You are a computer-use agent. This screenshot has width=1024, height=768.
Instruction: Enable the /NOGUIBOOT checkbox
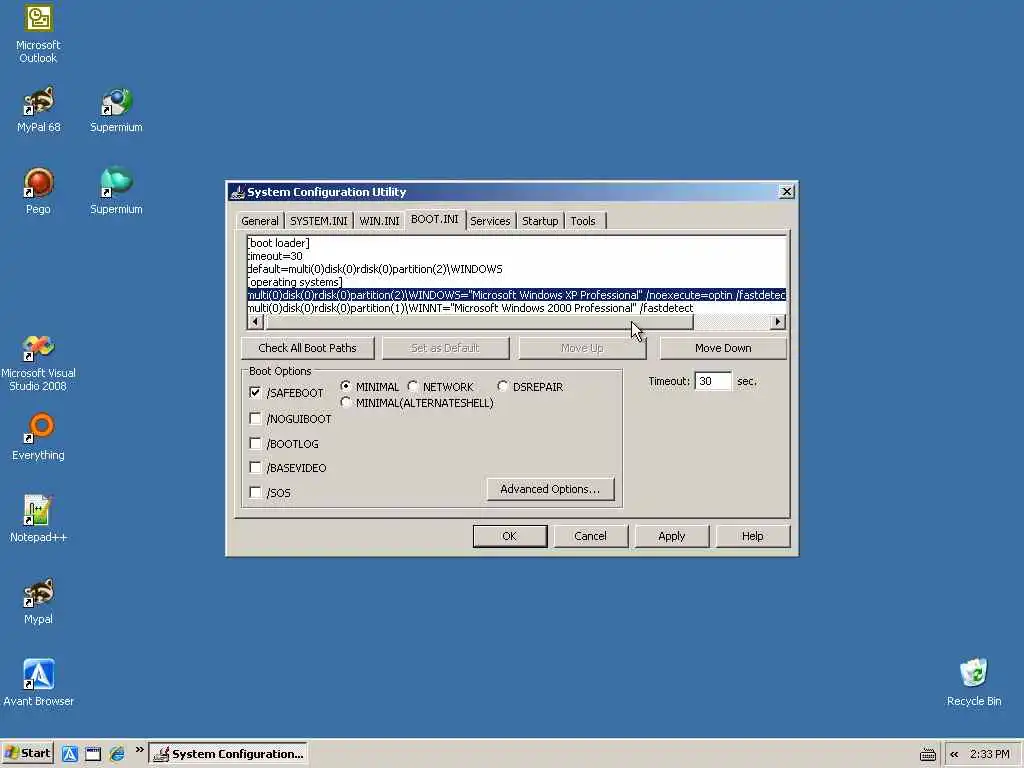(x=255, y=419)
